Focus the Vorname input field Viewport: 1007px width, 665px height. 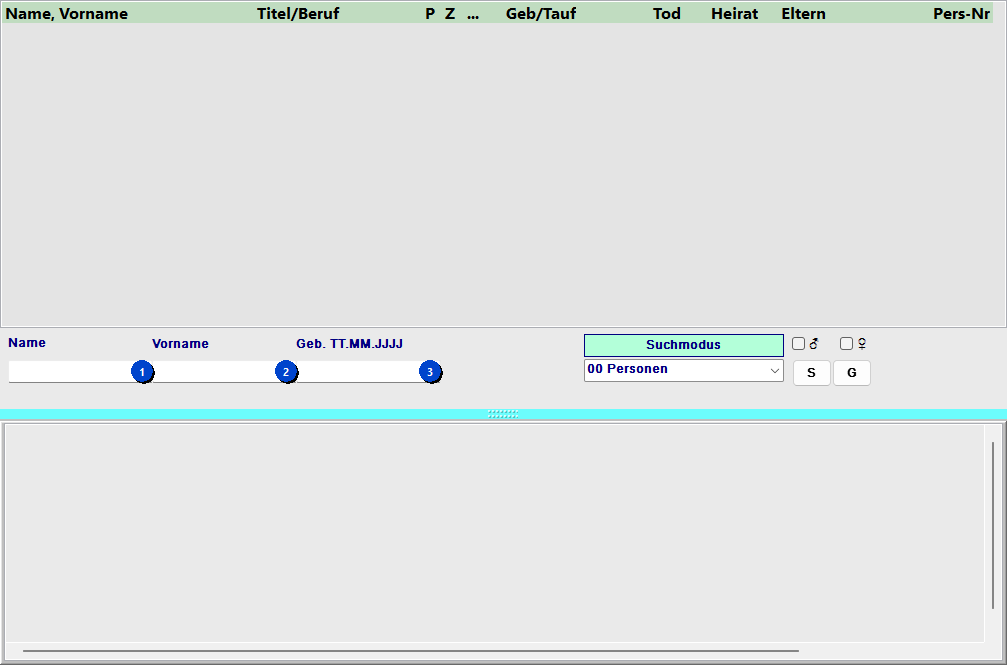214,372
